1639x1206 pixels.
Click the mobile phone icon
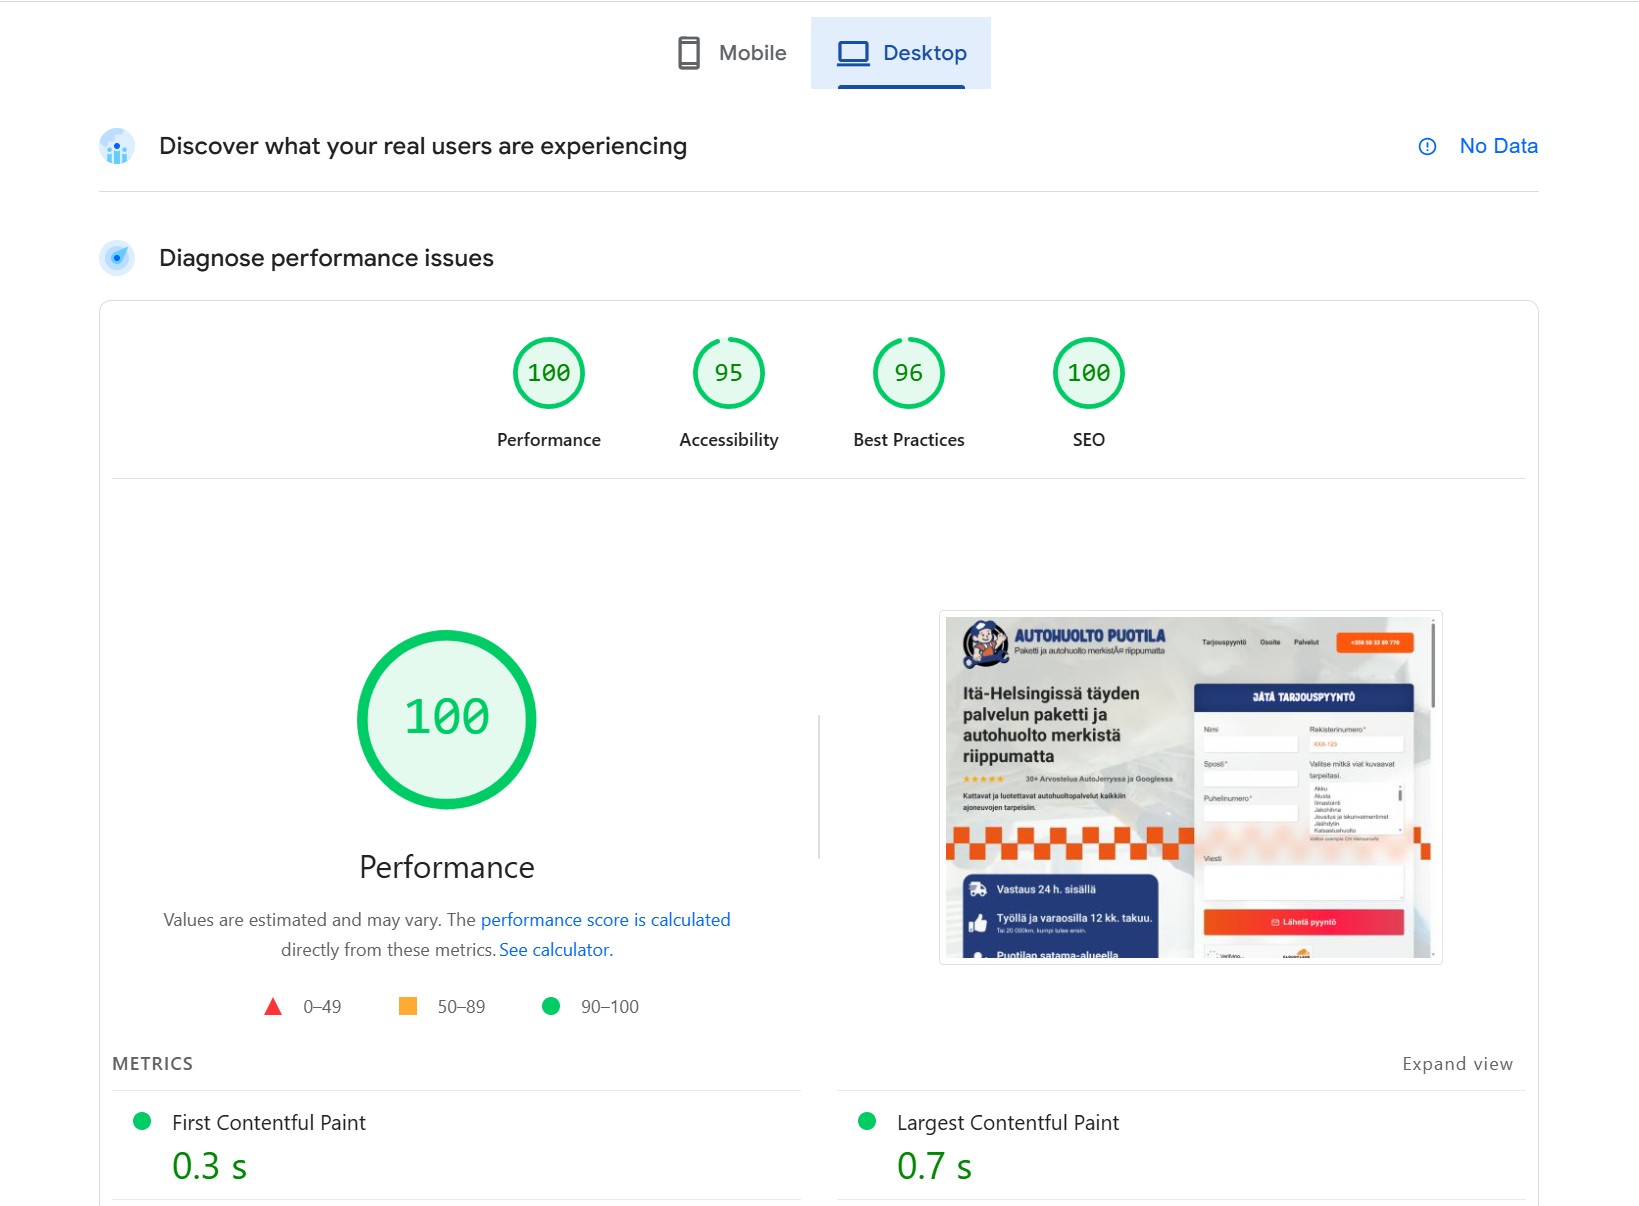(689, 53)
